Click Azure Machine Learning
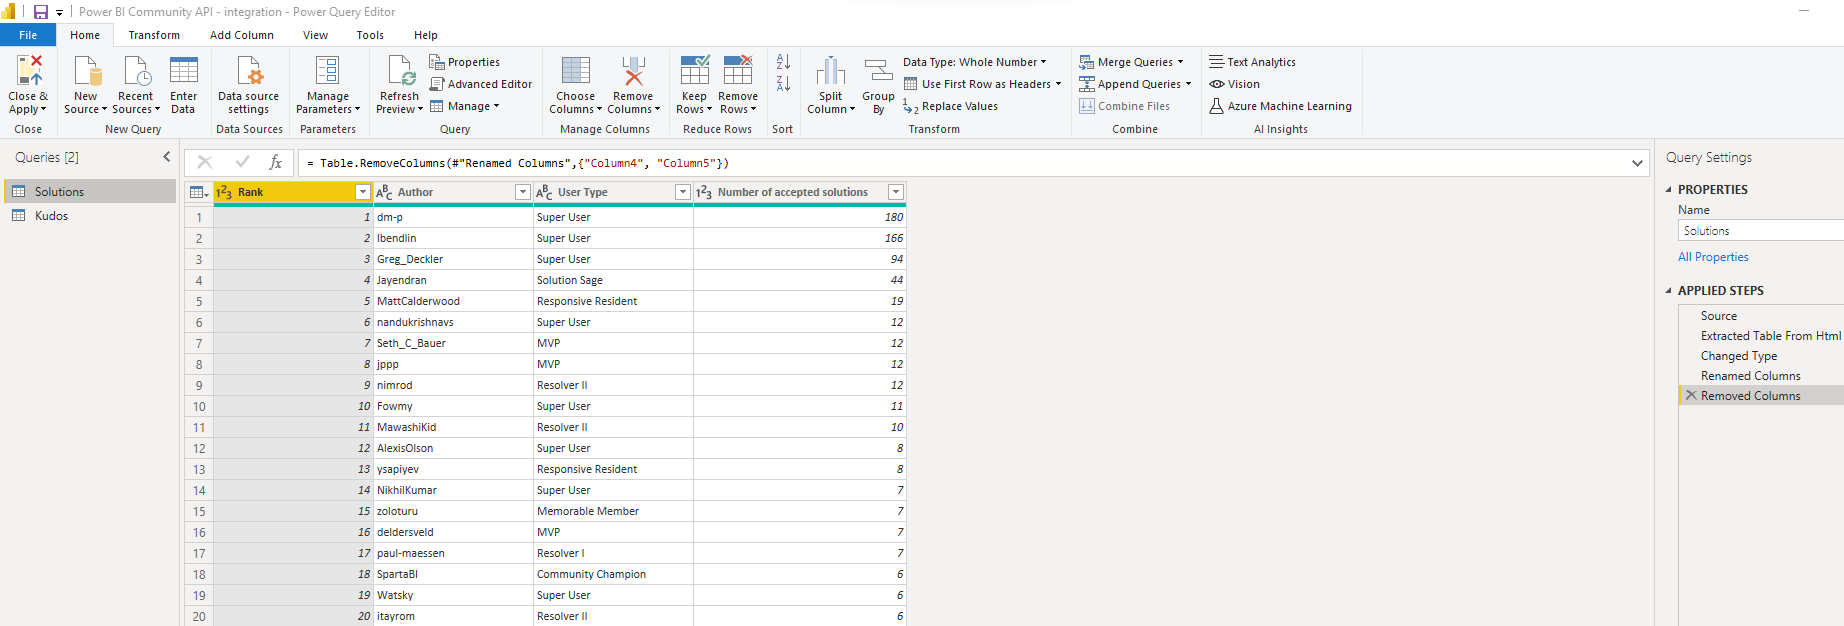Viewport: 1844px width, 626px height. coord(1280,106)
